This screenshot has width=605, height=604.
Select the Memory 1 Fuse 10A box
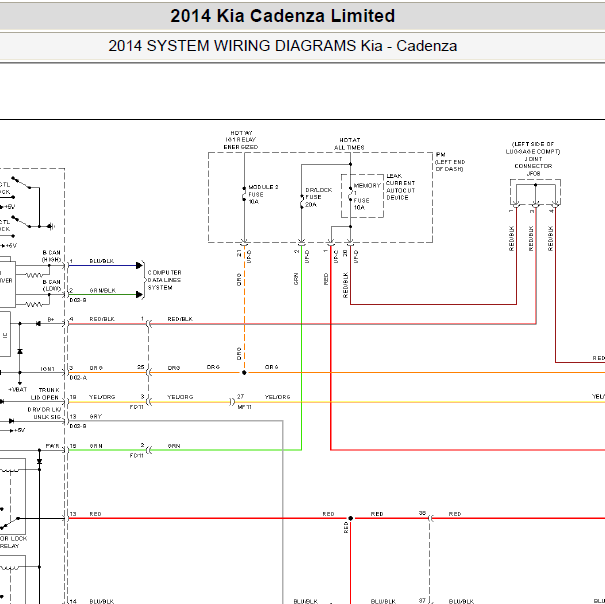362,196
